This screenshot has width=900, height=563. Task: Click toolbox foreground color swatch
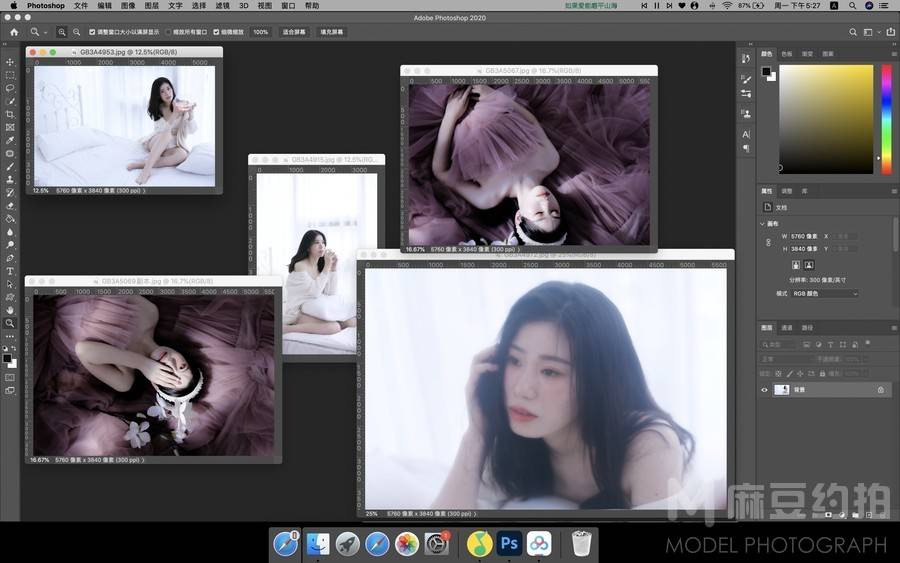(x=7, y=359)
